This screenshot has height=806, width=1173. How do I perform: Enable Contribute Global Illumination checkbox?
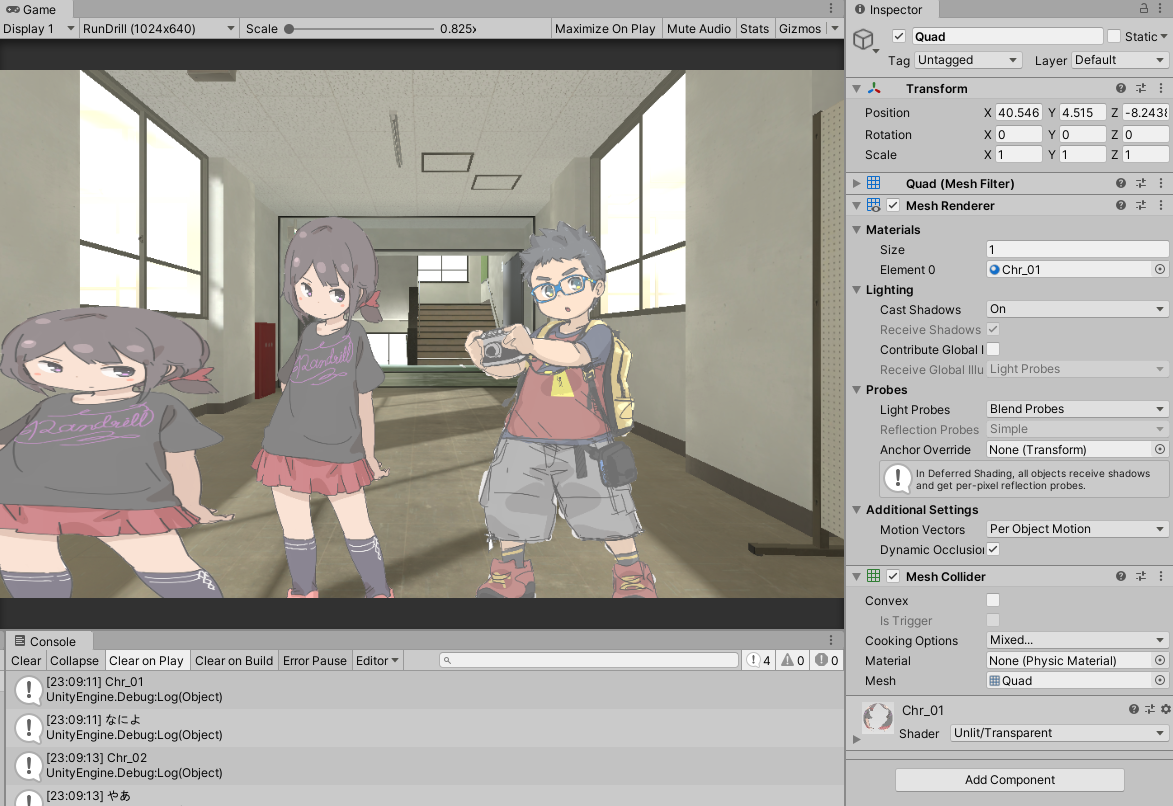993,349
